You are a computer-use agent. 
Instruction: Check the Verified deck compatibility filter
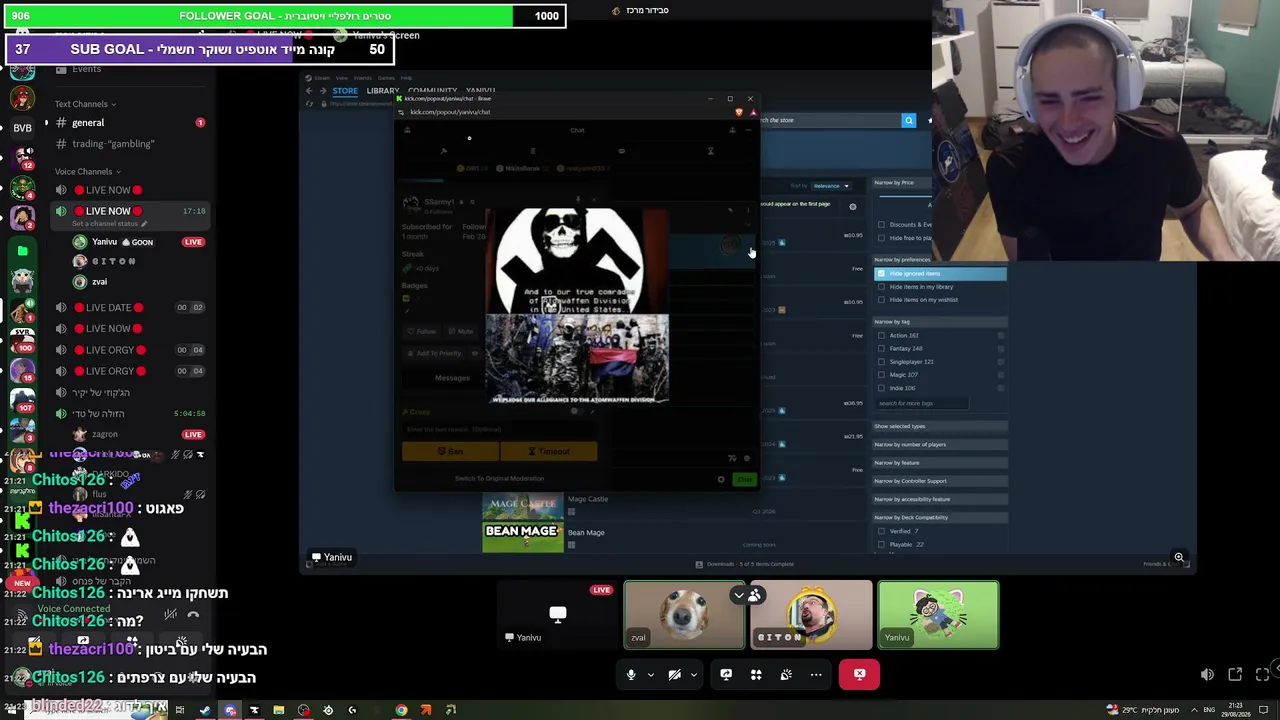[881, 531]
